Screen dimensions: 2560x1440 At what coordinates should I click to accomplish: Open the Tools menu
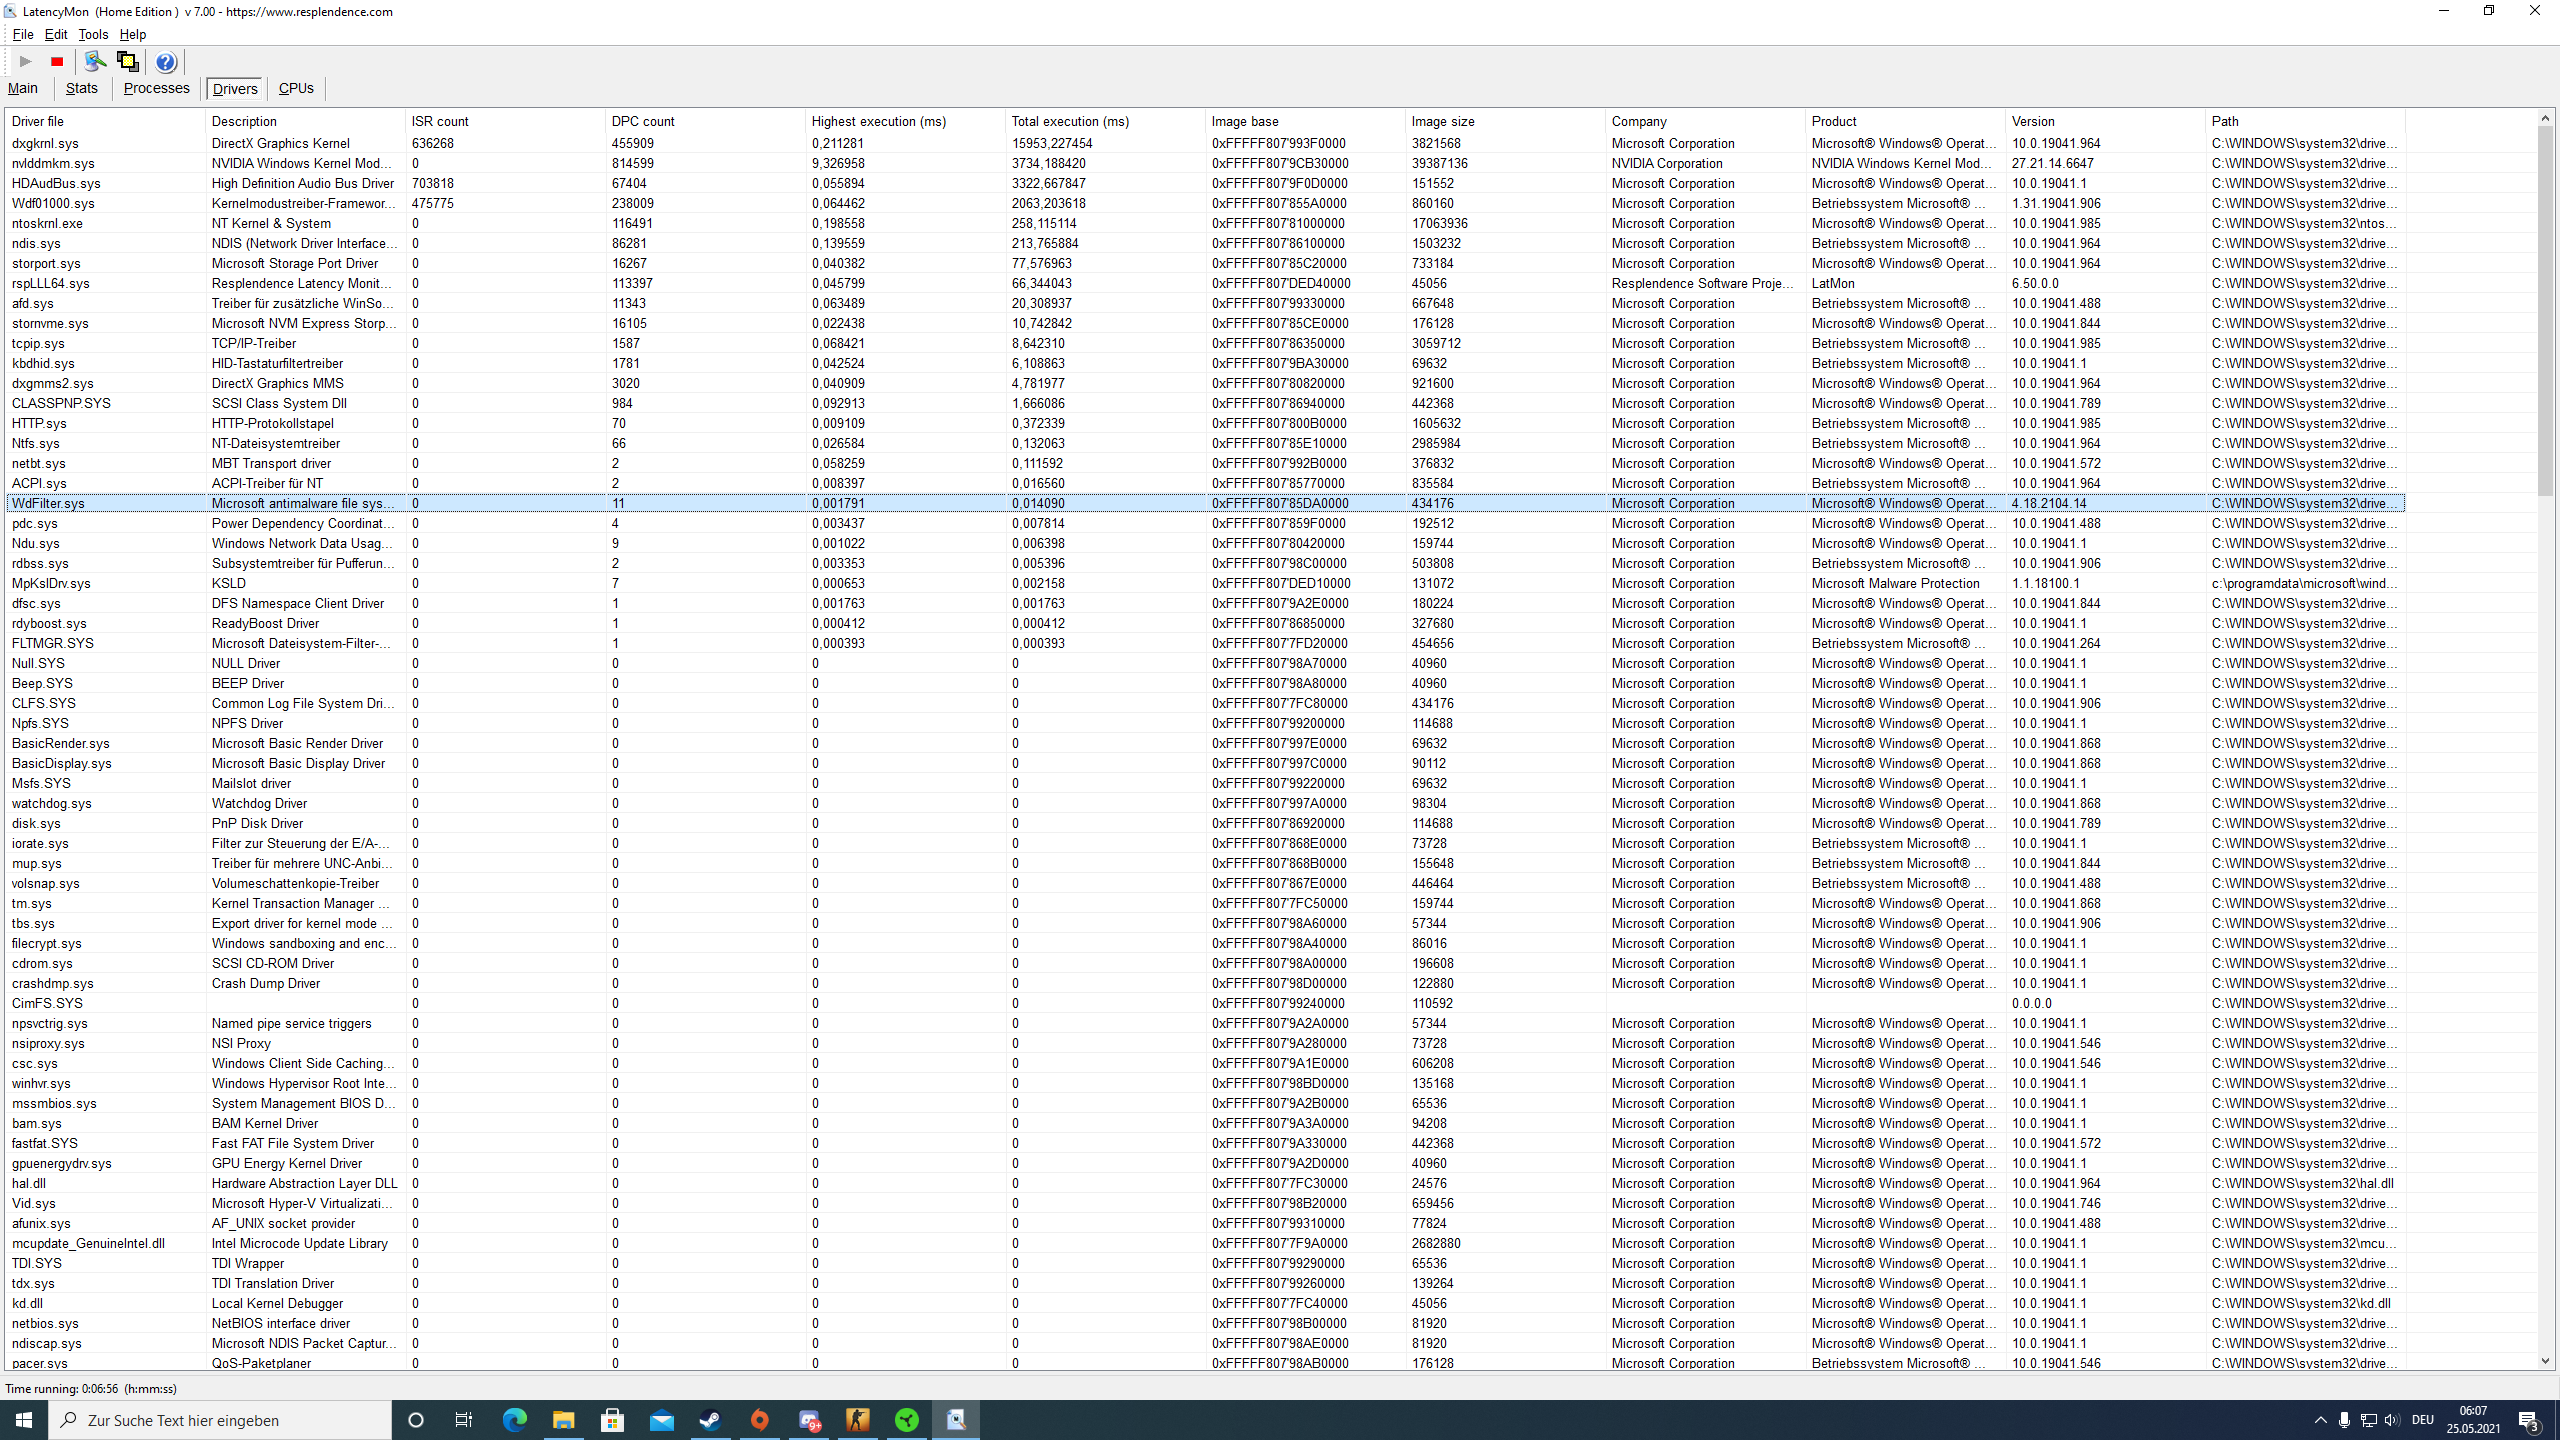point(93,34)
